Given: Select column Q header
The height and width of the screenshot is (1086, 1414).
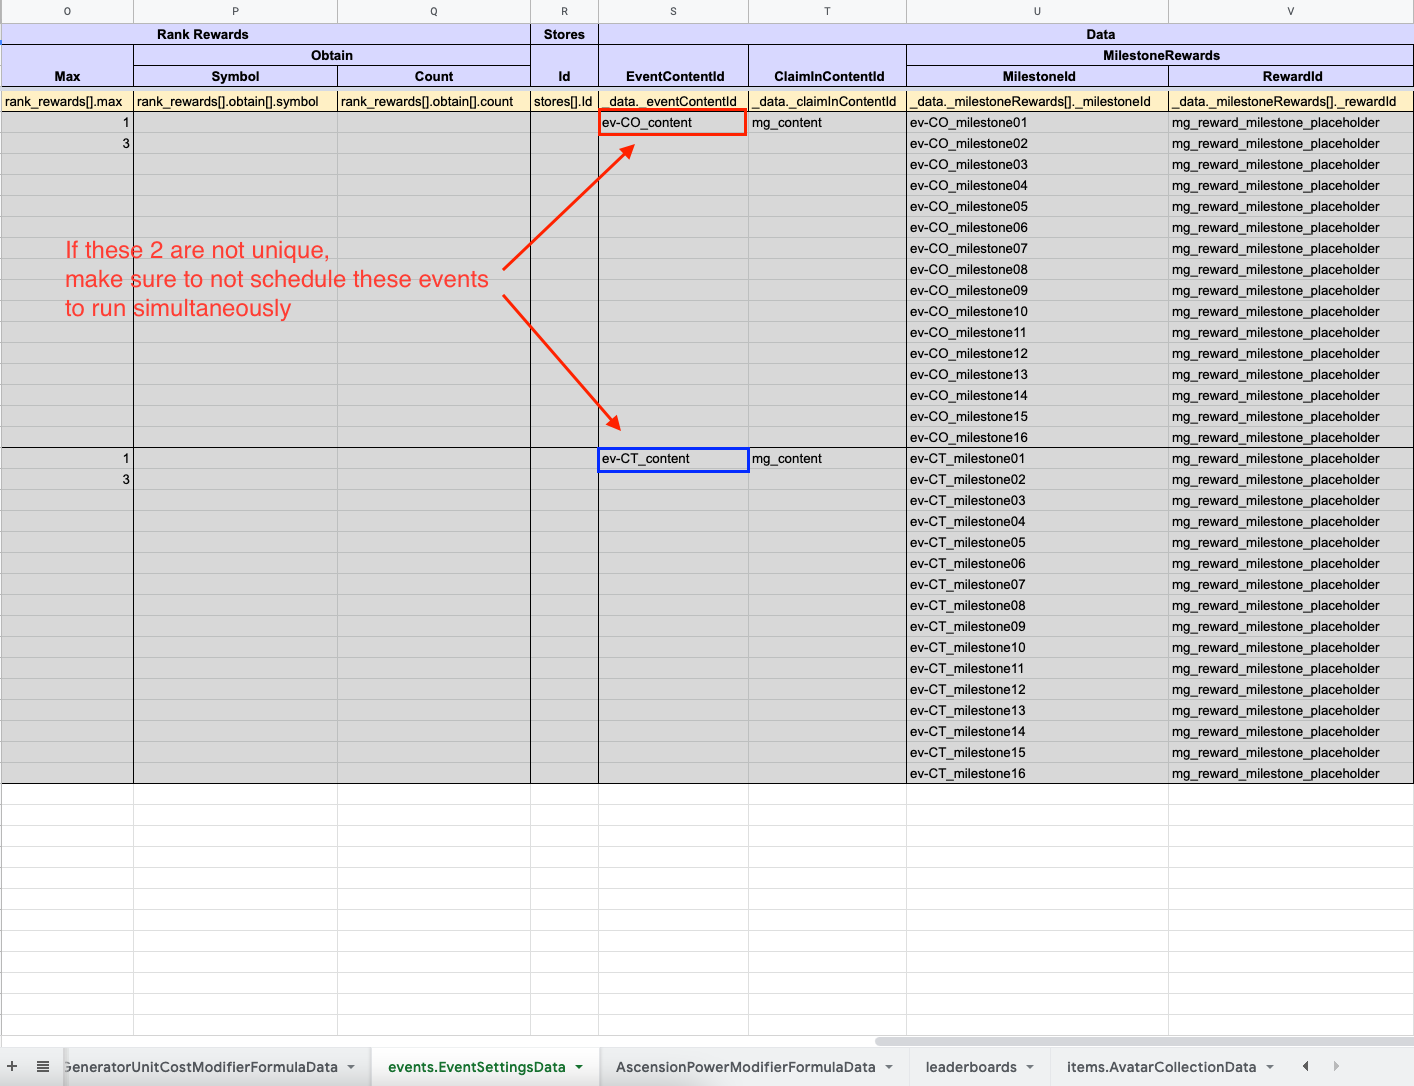Looking at the screenshot, I should pyautogui.click(x=434, y=11).
